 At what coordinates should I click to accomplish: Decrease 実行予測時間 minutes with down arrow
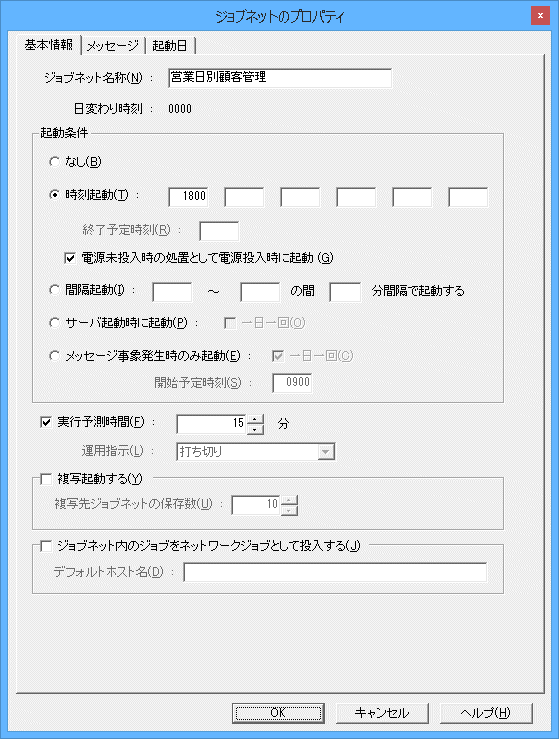click(255, 429)
